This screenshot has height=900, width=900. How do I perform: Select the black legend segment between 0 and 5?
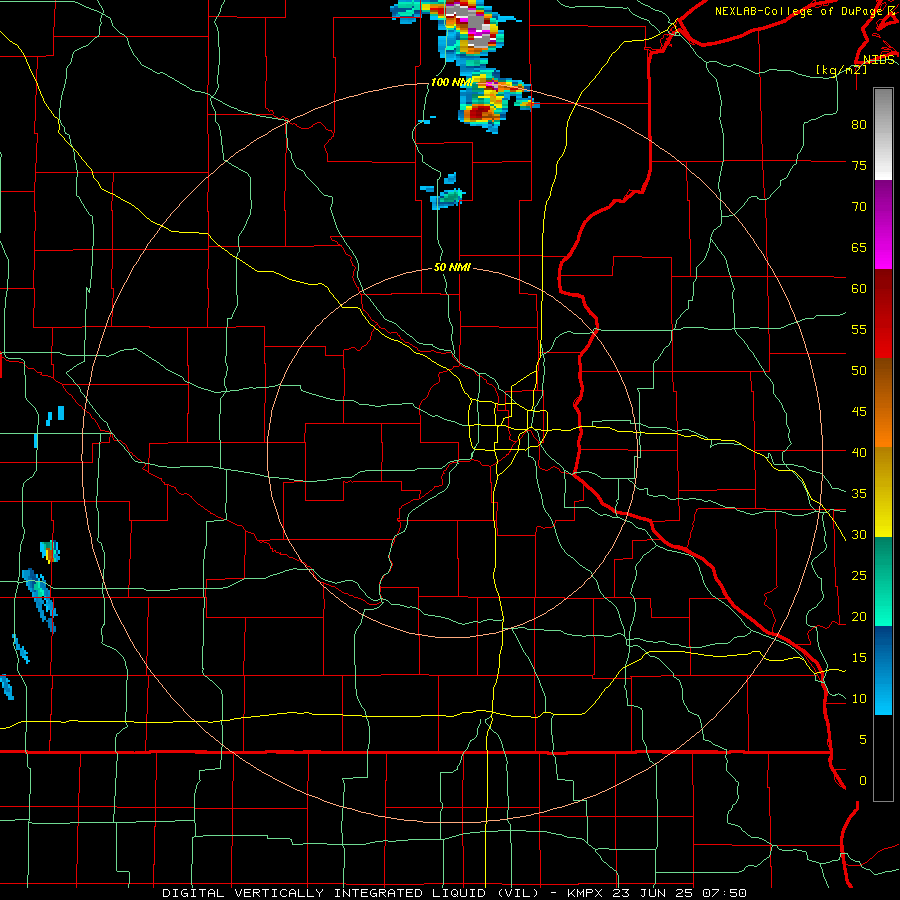click(883, 758)
